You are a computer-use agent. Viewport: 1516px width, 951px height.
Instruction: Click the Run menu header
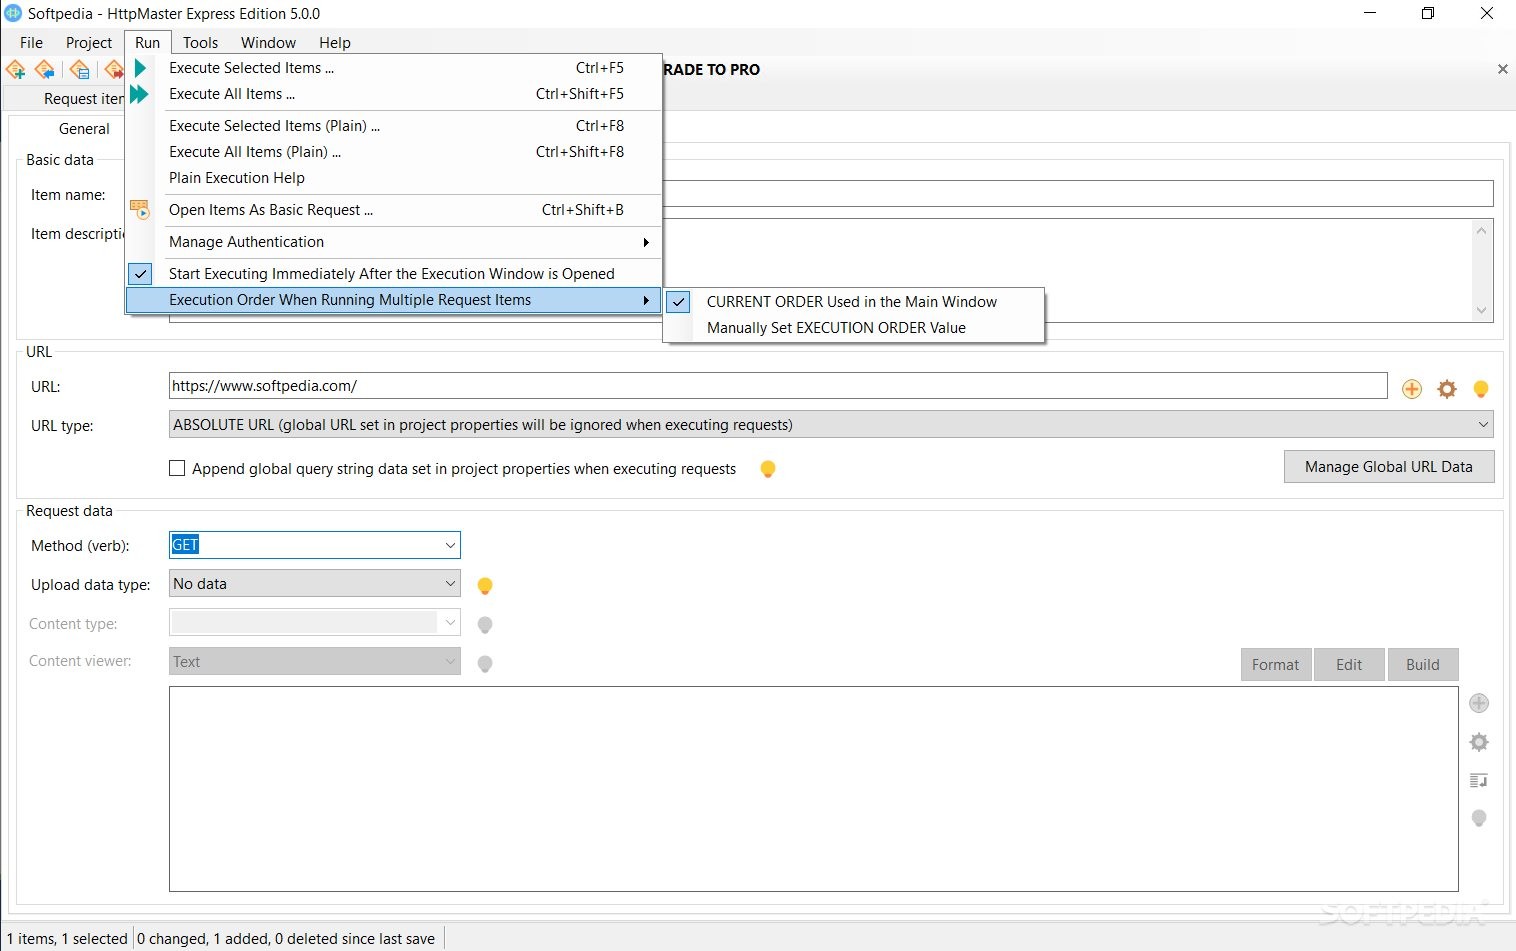pos(147,43)
